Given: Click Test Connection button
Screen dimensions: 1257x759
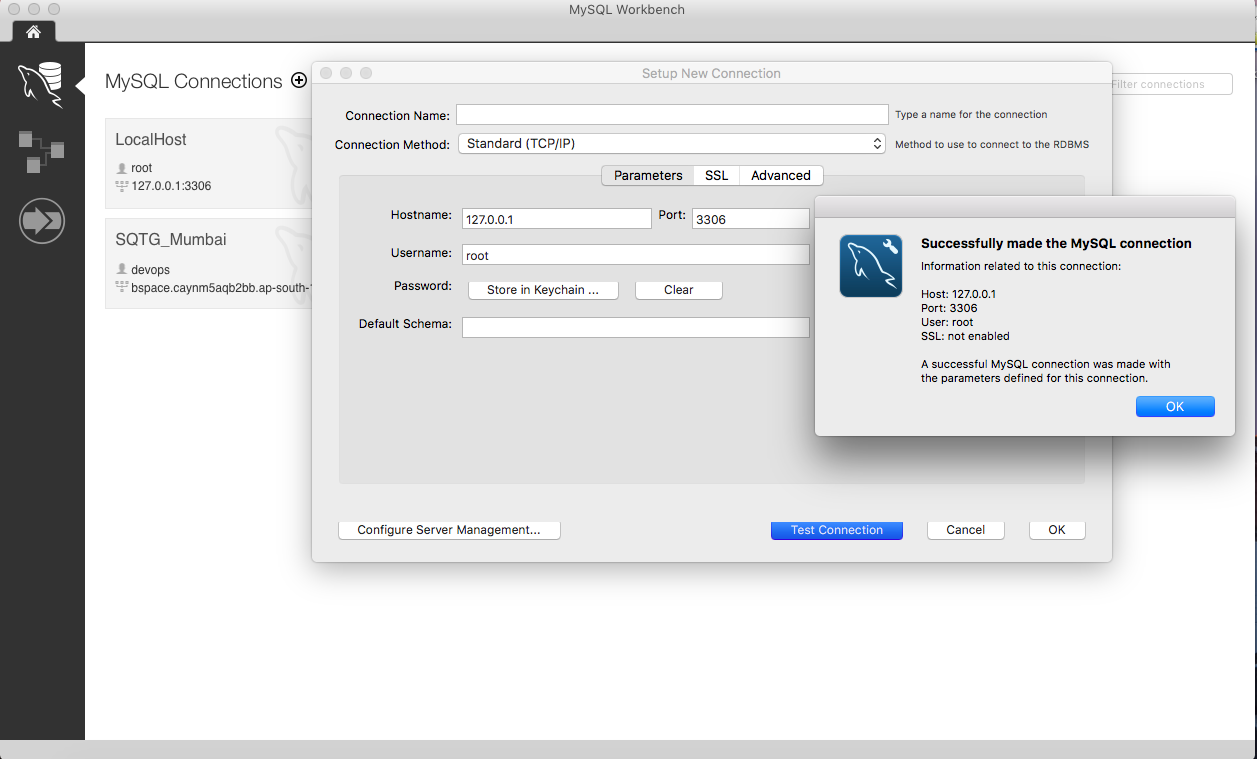Looking at the screenshot, I should tap(837, 530).
